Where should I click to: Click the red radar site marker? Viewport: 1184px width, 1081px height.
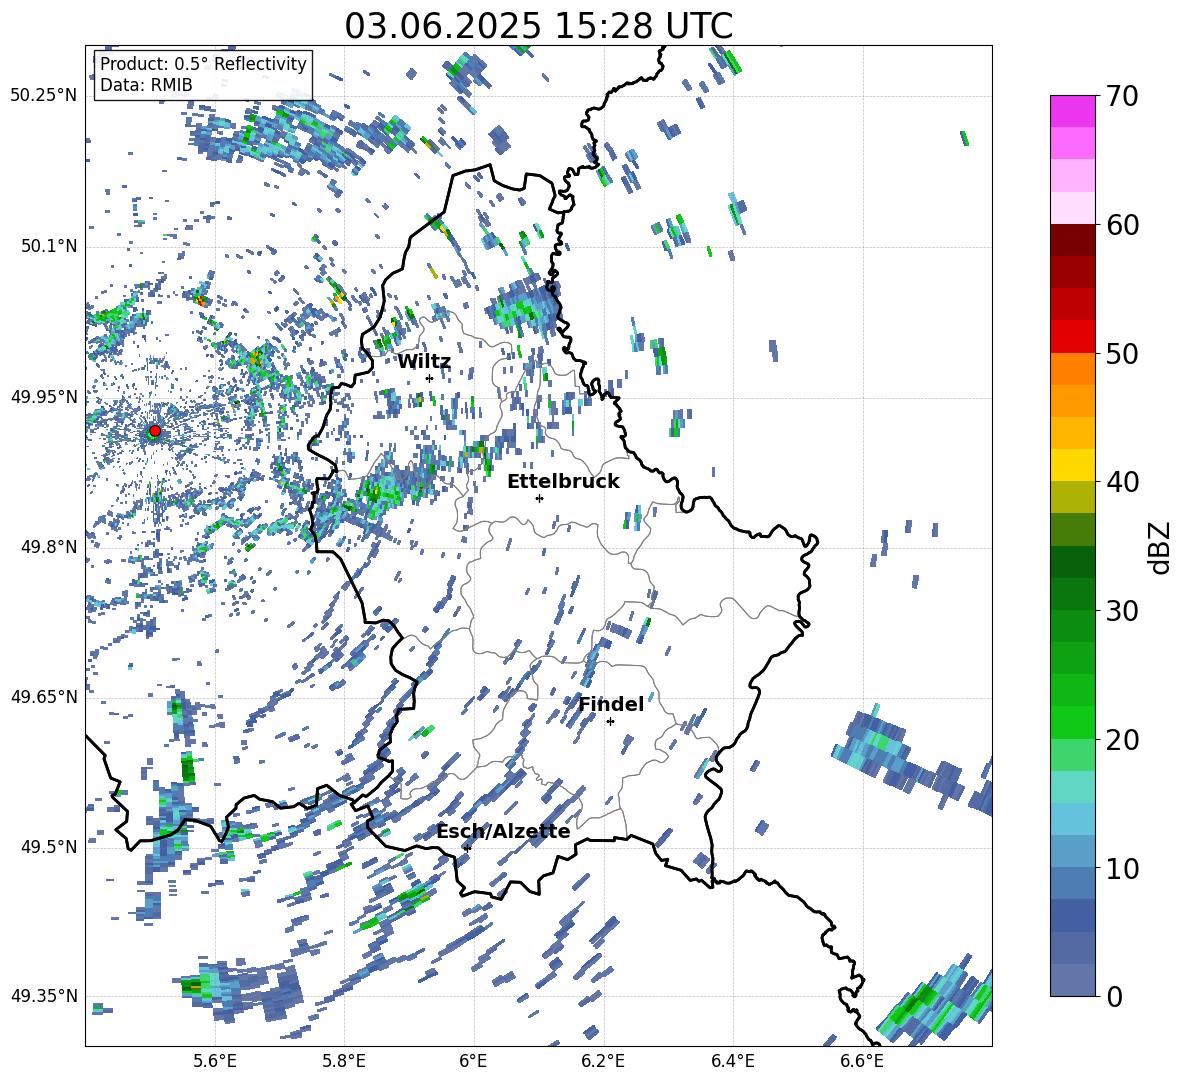click(x=155, y=431)
